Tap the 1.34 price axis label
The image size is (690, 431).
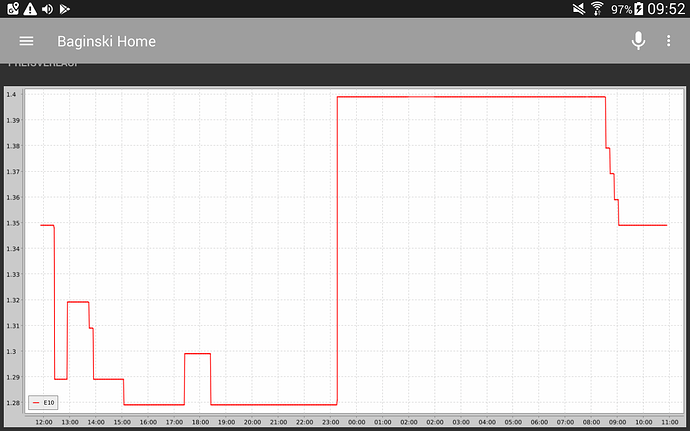point(12,249)
